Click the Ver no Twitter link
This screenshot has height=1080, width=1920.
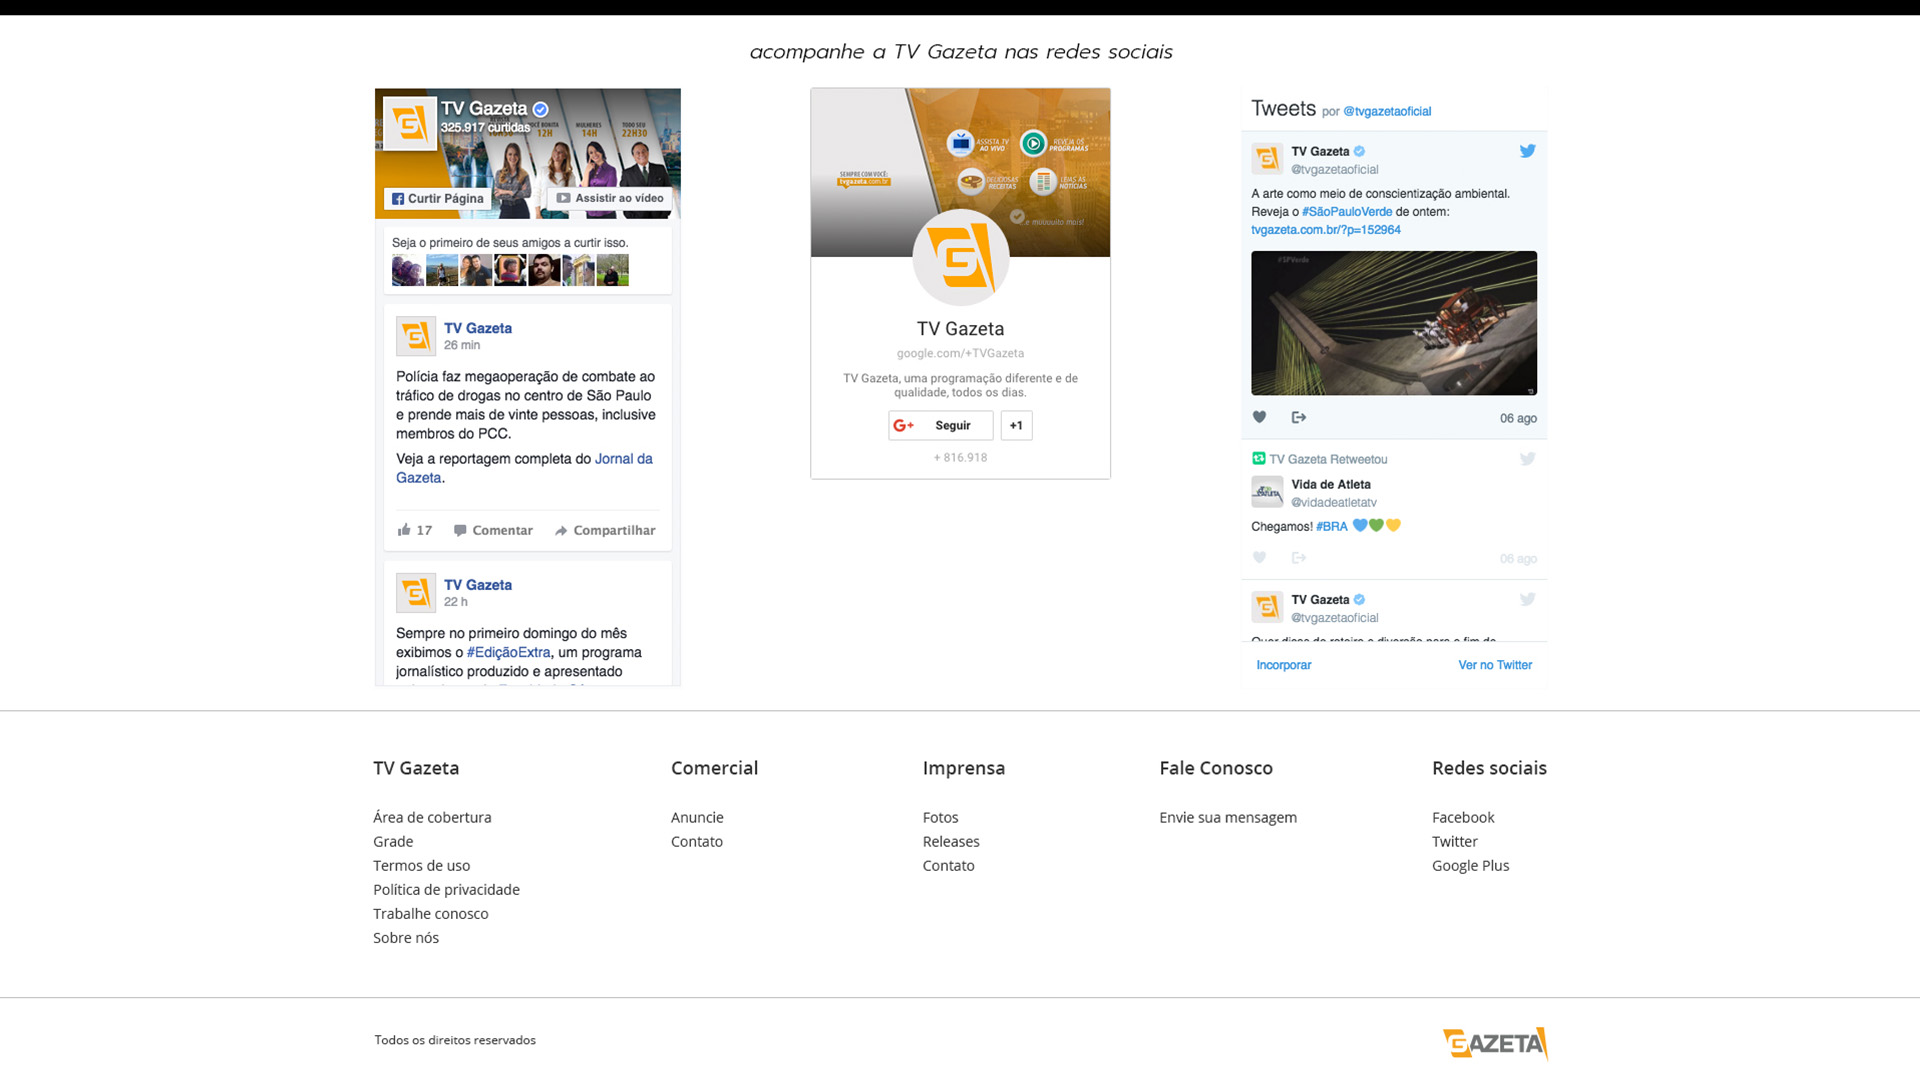(x=1495, y=665)
